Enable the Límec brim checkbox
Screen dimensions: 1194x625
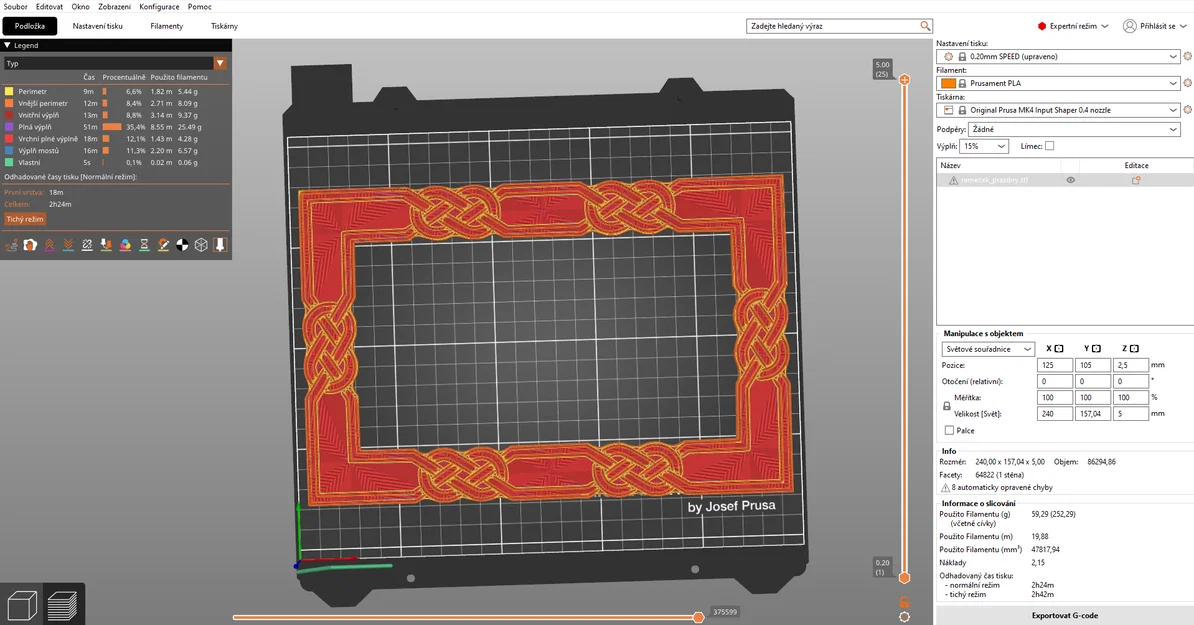click(1049, 146)
